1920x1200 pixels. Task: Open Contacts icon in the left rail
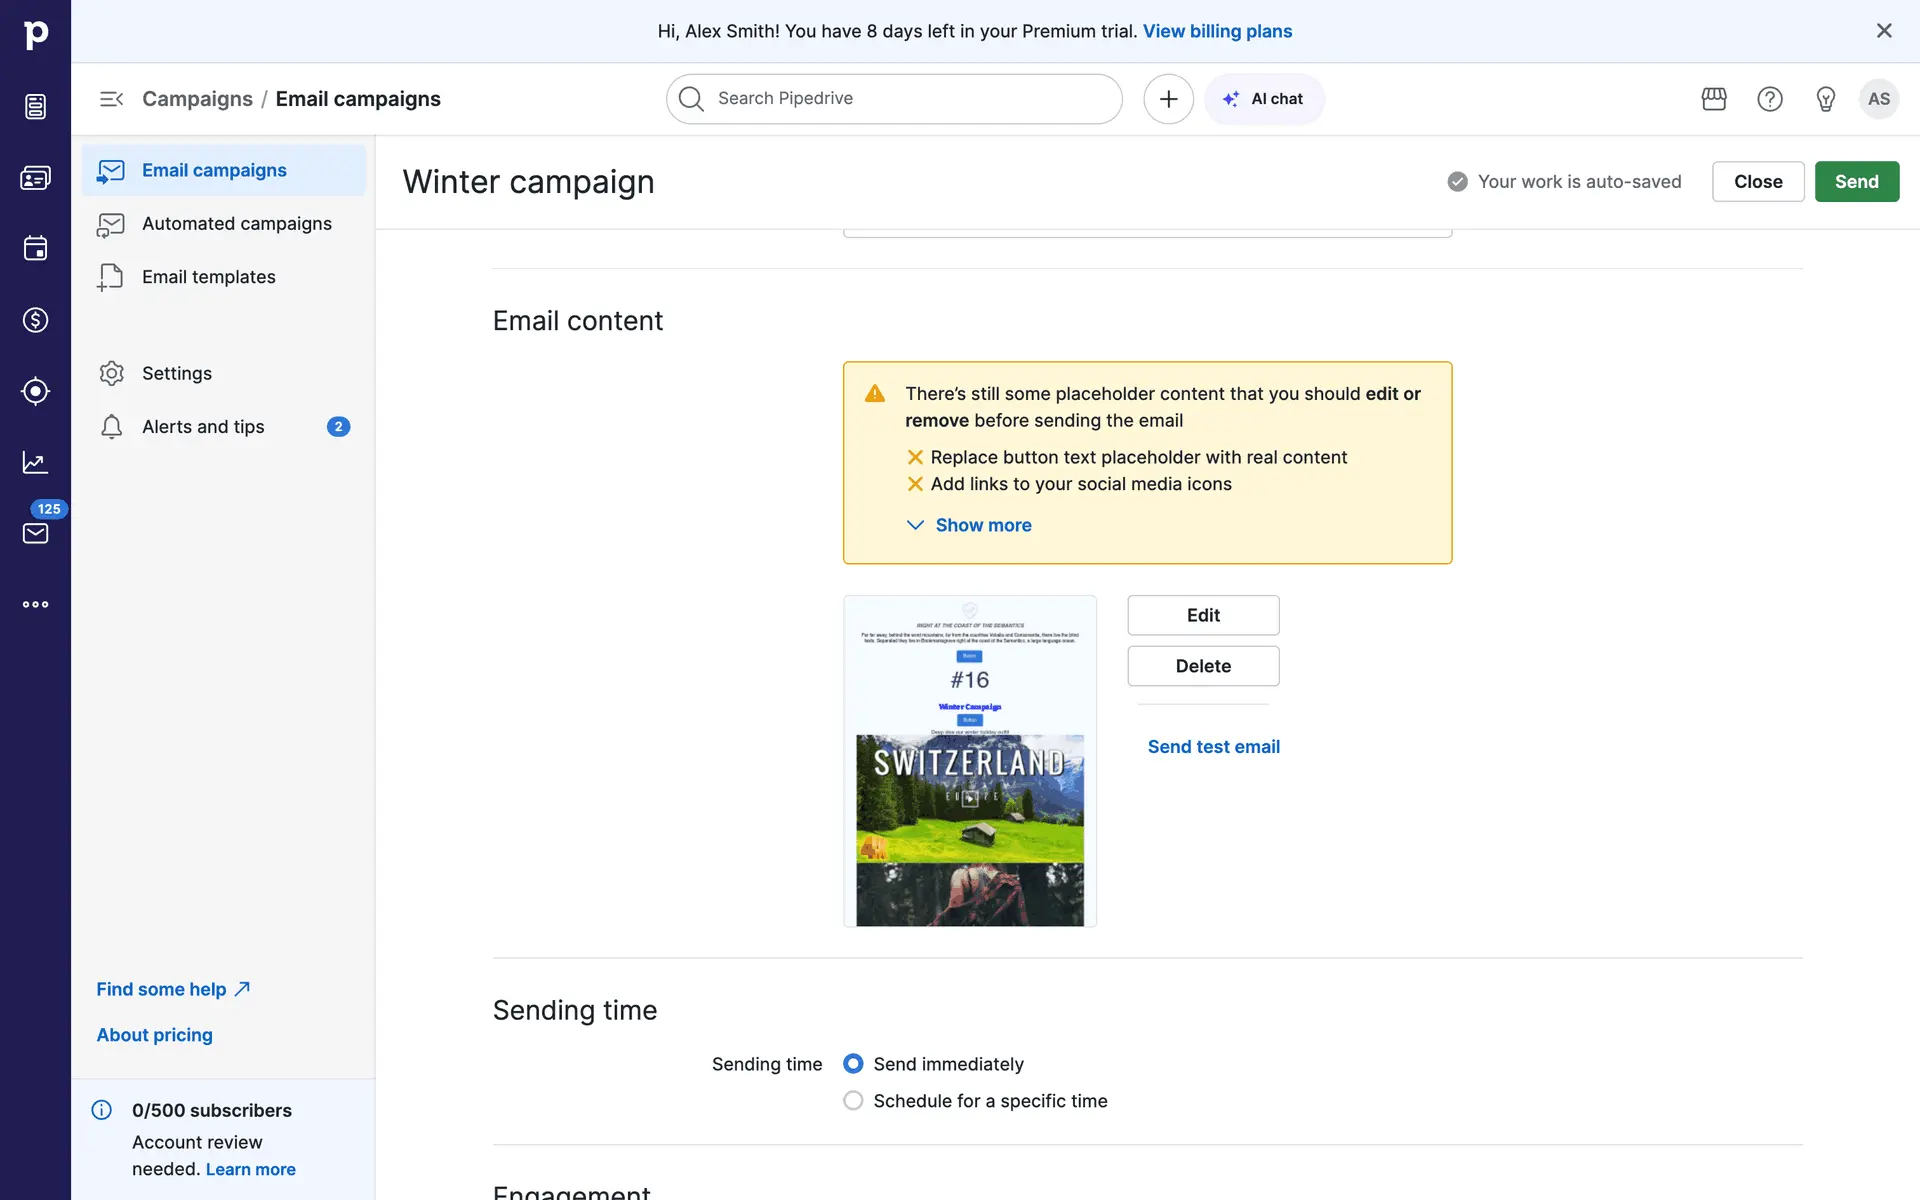click(x=35, y=178)
